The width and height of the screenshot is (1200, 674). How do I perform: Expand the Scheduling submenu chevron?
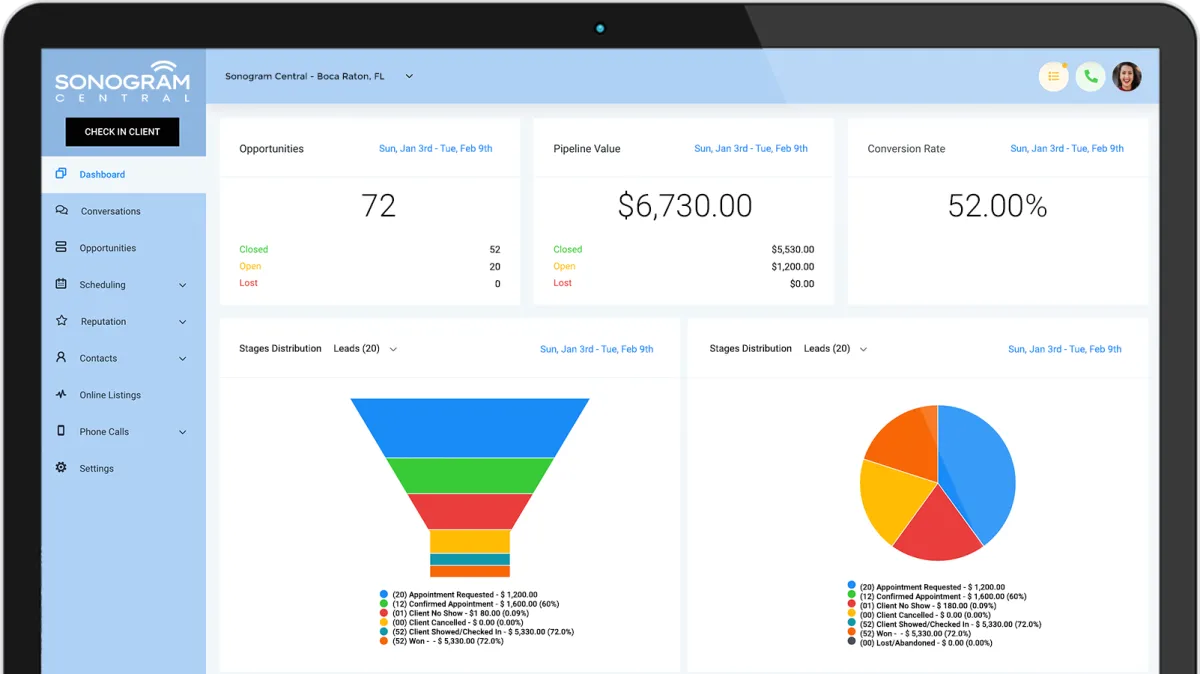(182, 285)
